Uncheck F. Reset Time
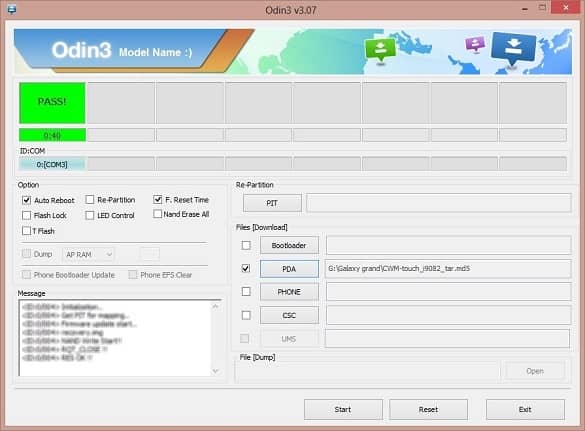This screenshot has width=585, height=431. click(x=157, y=199)
